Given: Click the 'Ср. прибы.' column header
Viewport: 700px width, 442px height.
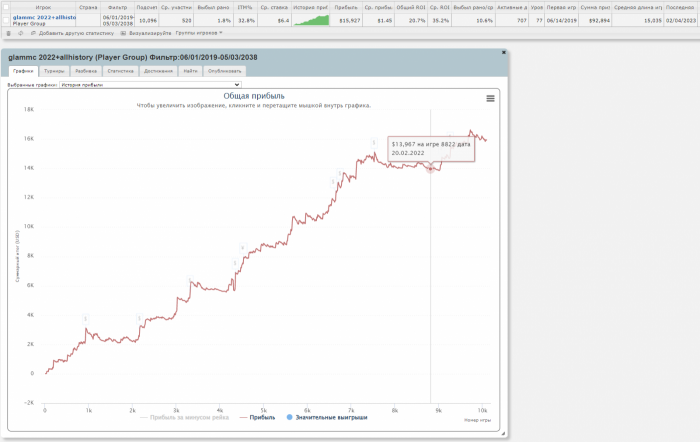Looking at the screenshot, I should (x=378, y=8).
